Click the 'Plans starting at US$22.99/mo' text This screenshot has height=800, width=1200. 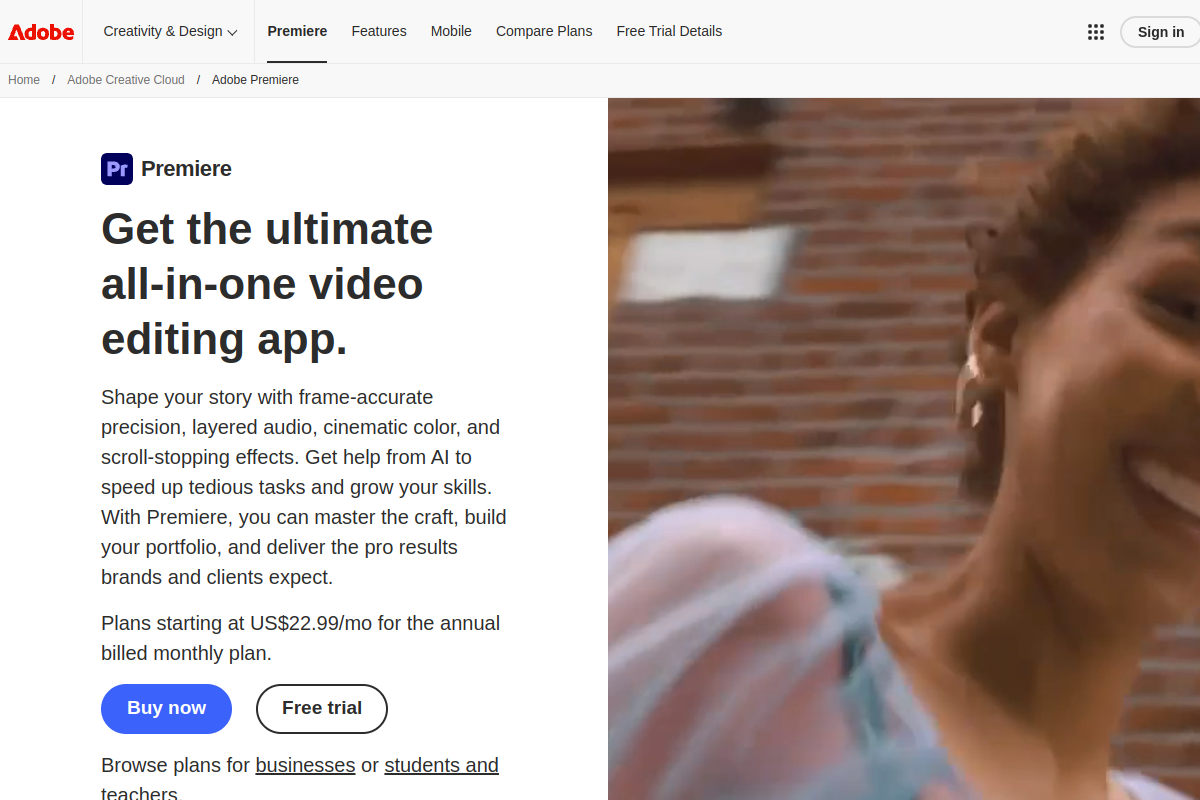tap(300, 638)
